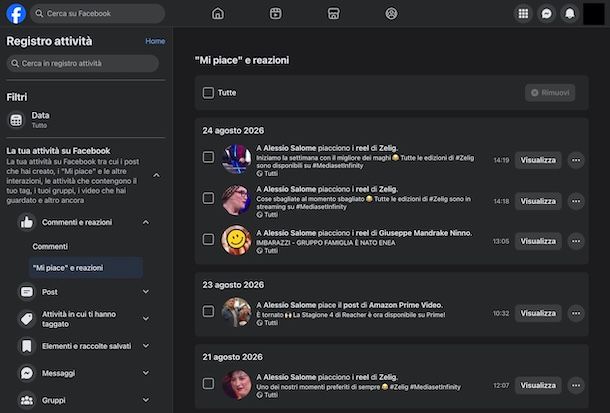Viewport: 610px width, 413px height.
Task: Open the Marketplace icon in top bar
Action: pos(333,14)
